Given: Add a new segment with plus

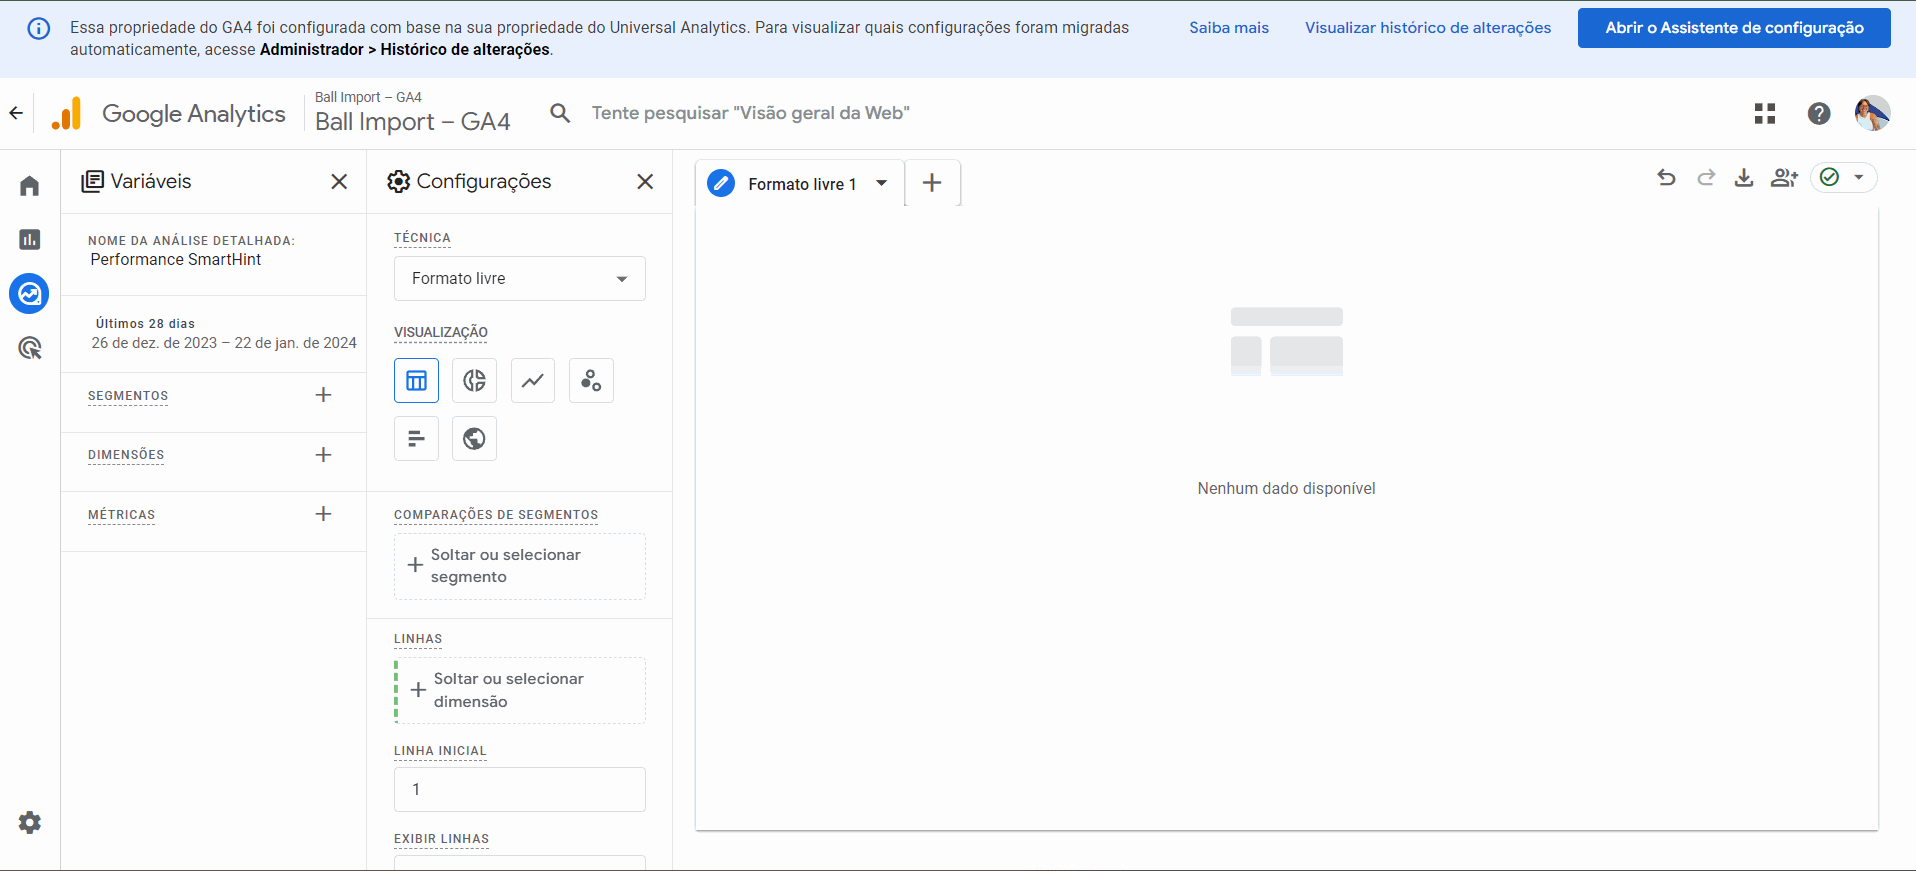Looking at the screenshot, I should click(323, 395).
